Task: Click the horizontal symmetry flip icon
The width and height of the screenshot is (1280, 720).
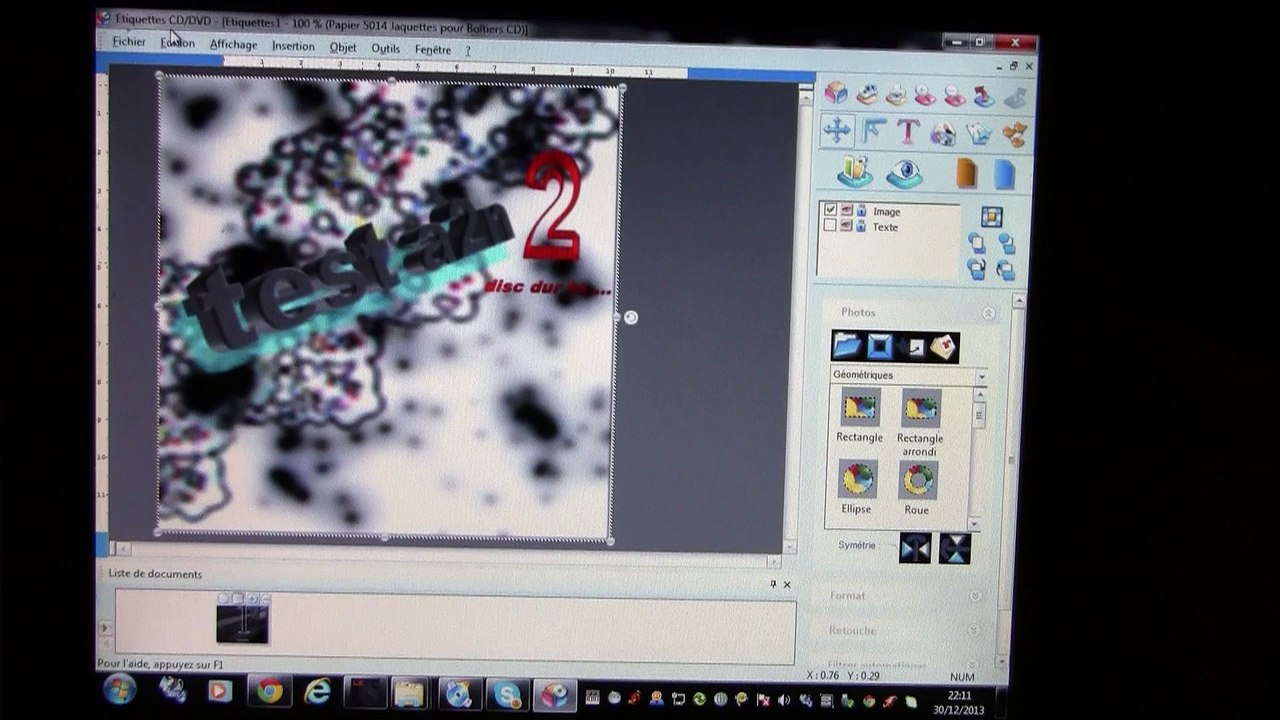Action: 915,548
